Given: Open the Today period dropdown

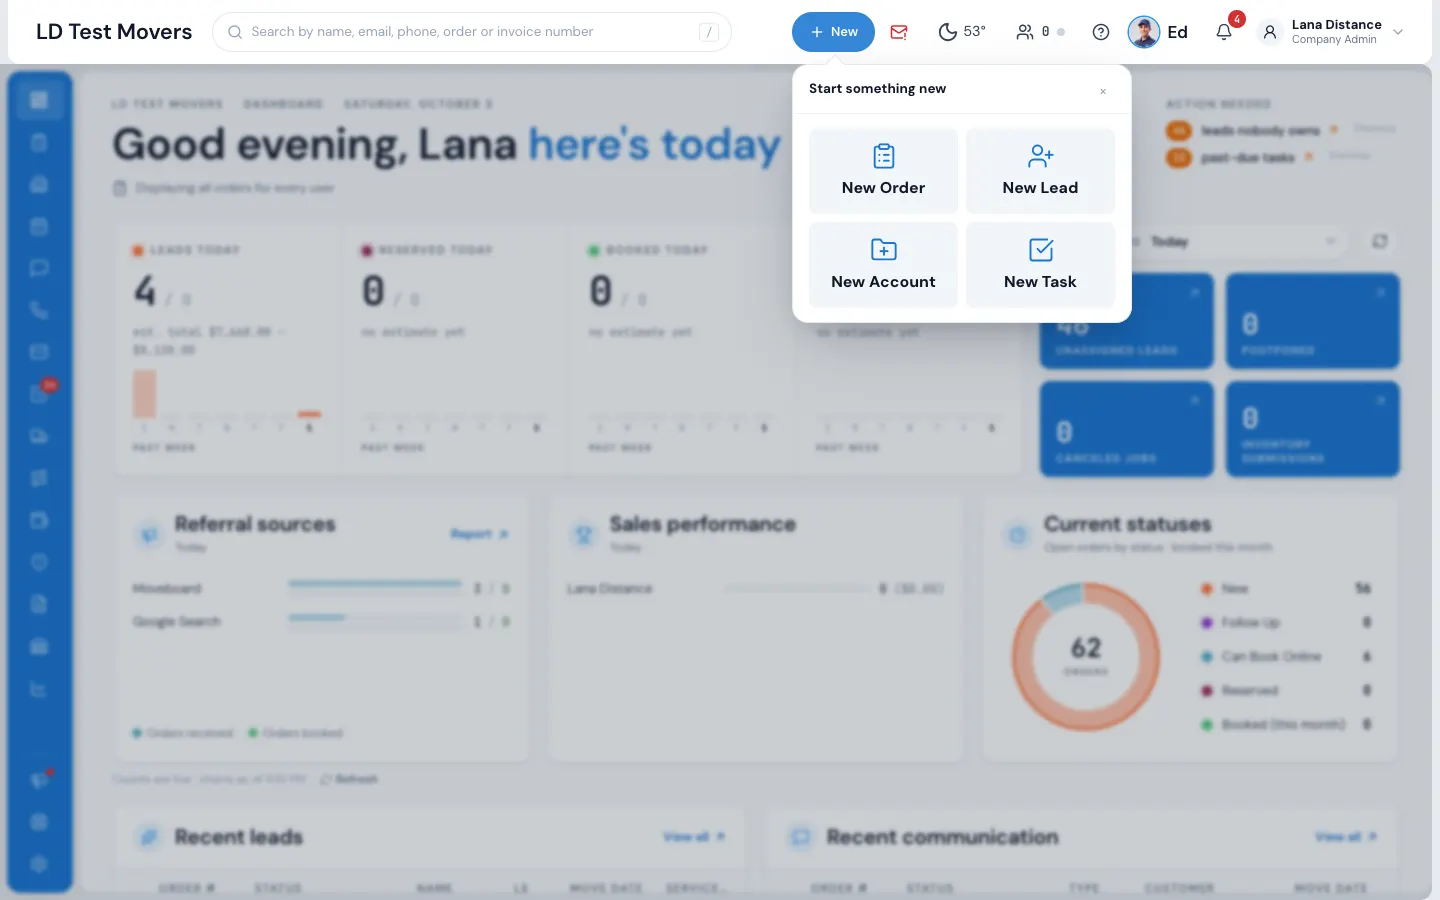Looking at the screenshot, I should click(1240, 241).
